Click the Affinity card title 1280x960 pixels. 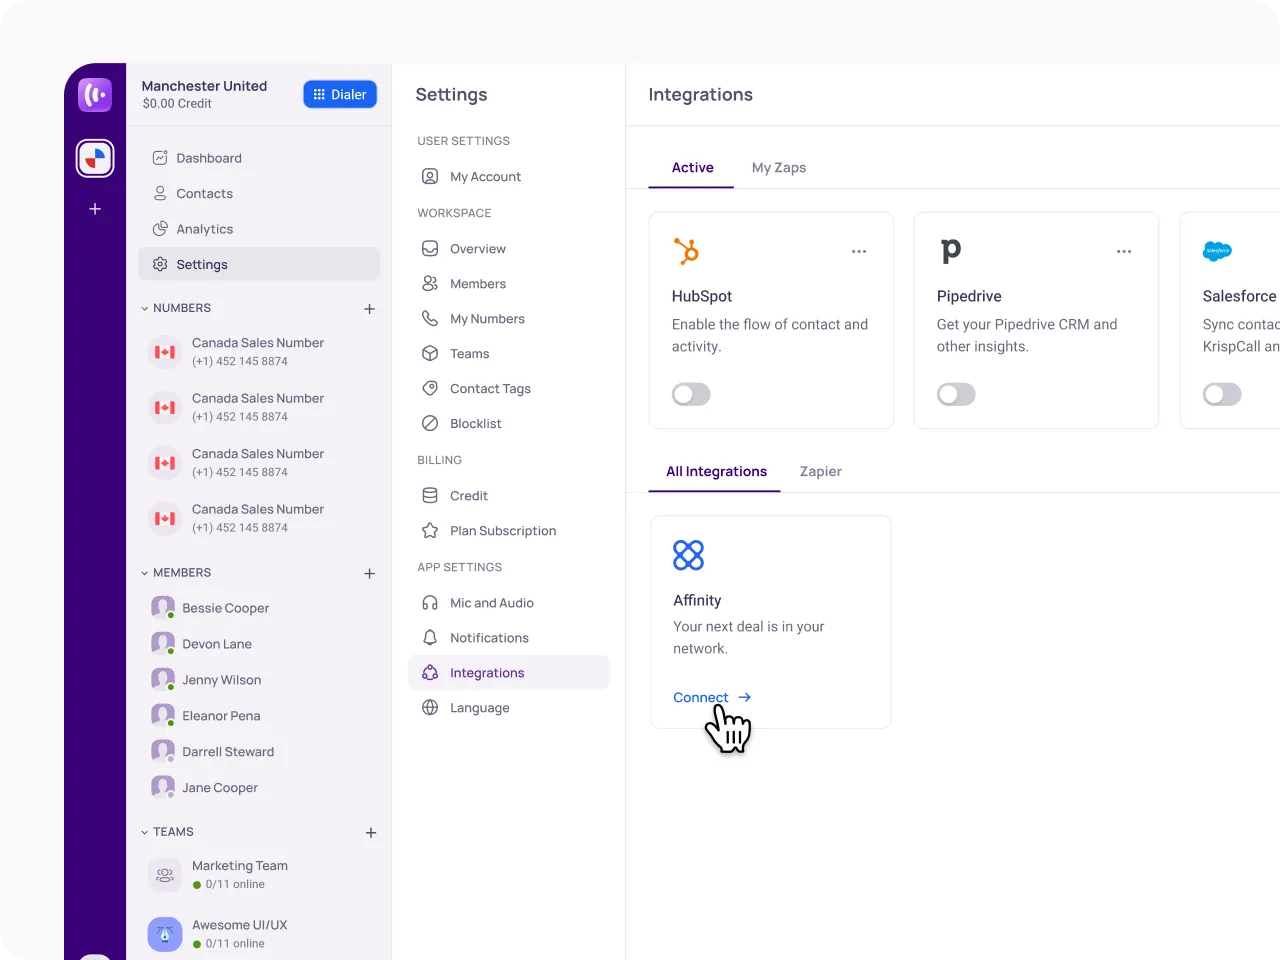tap(697, 601)
